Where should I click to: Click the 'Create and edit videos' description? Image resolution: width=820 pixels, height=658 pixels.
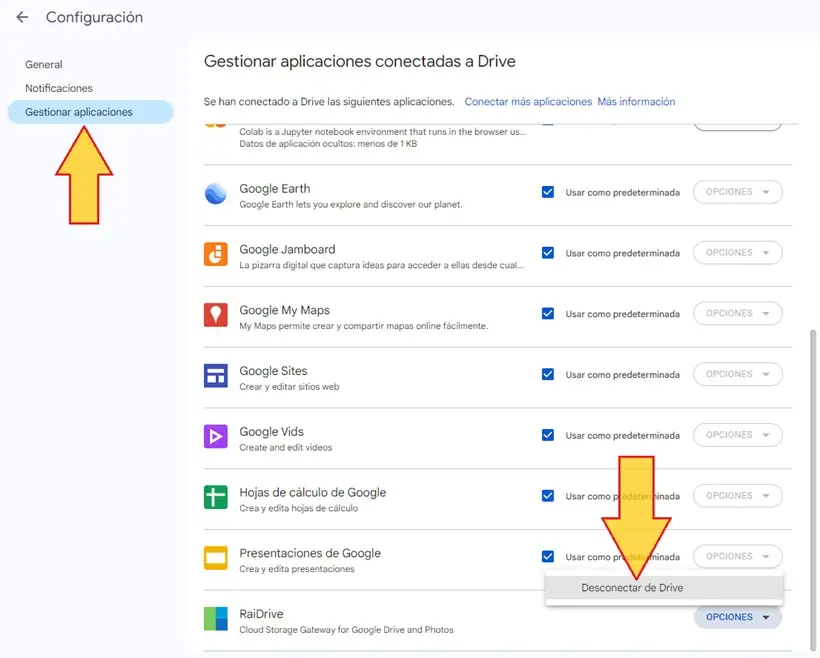(x=286, y=447)
